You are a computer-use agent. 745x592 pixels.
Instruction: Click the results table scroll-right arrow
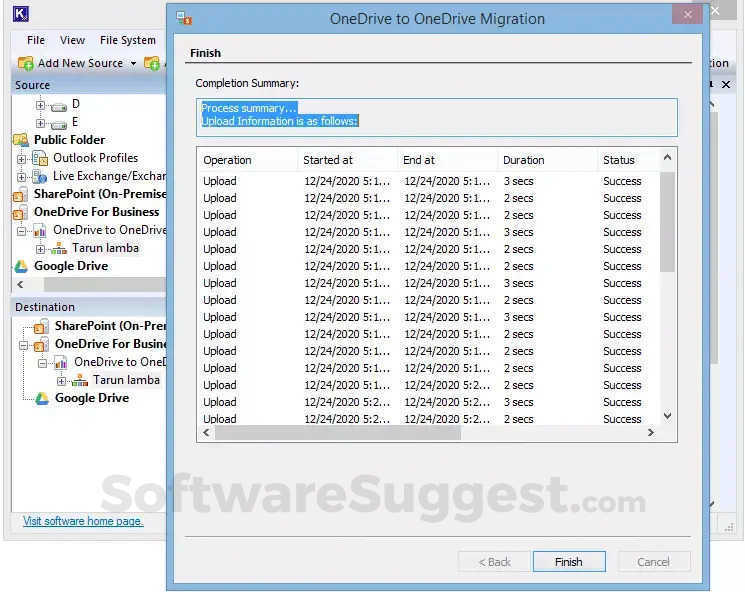pyautogui.click(x=650, y=432)
